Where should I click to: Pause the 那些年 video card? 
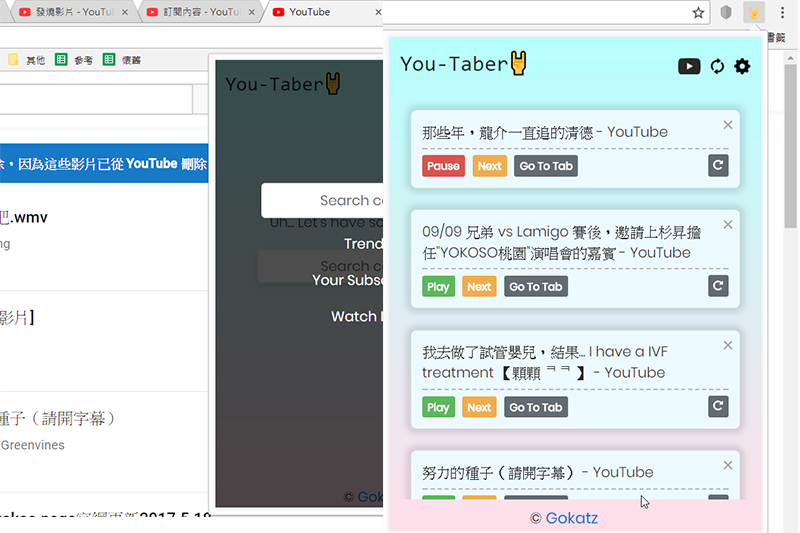[443, 166]
